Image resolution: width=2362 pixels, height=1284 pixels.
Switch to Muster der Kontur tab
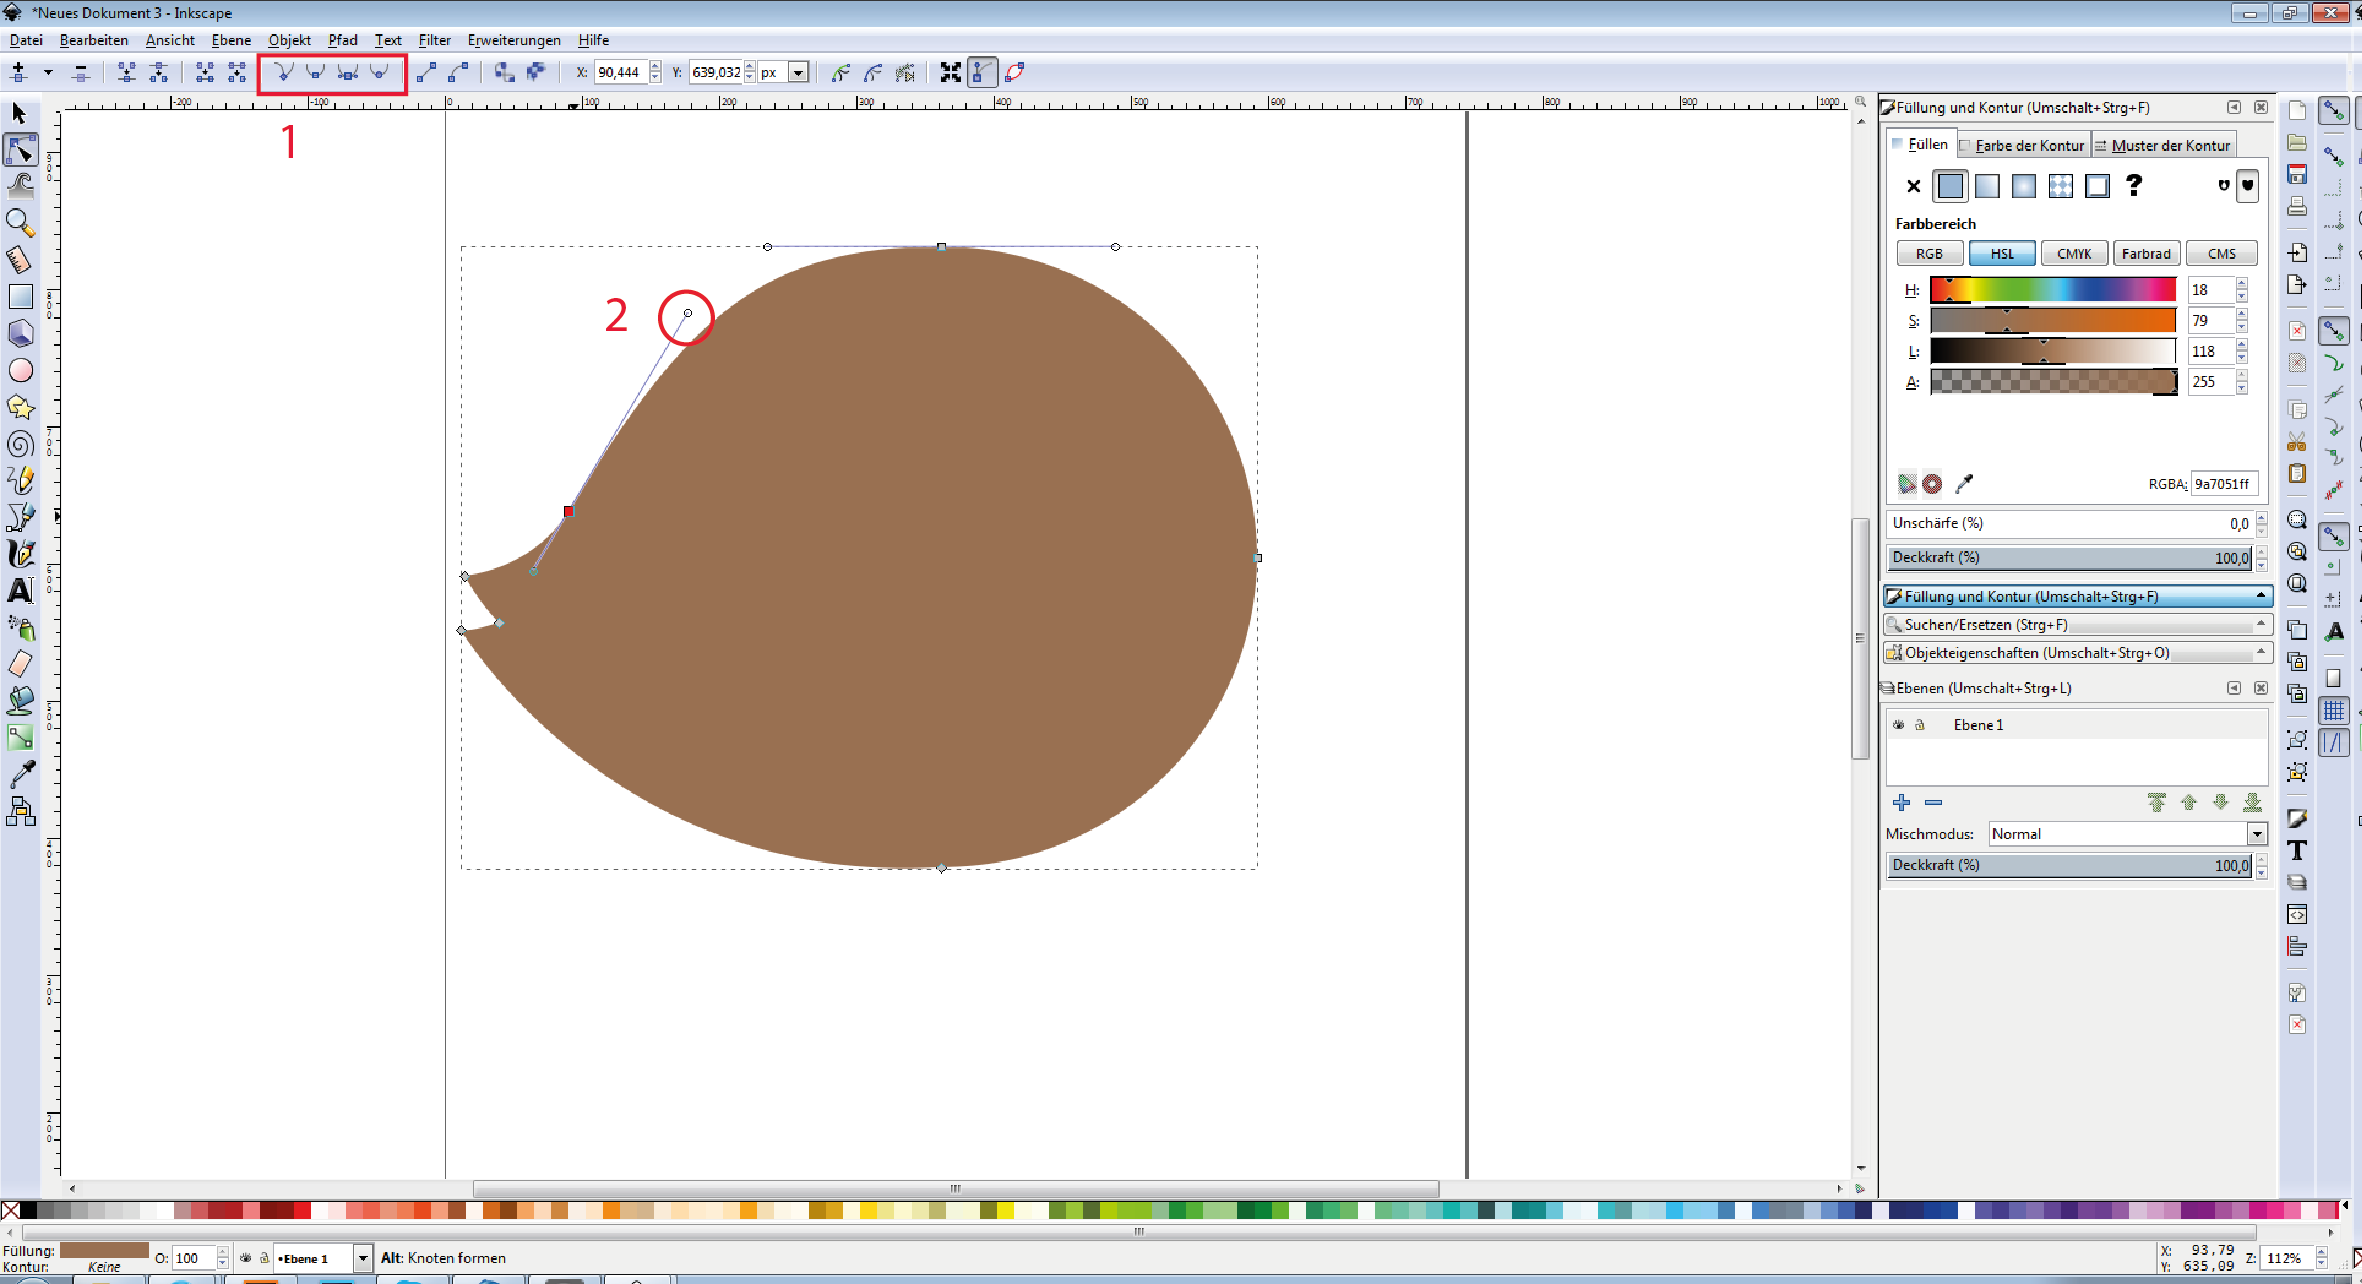[x=2163, y=145]
